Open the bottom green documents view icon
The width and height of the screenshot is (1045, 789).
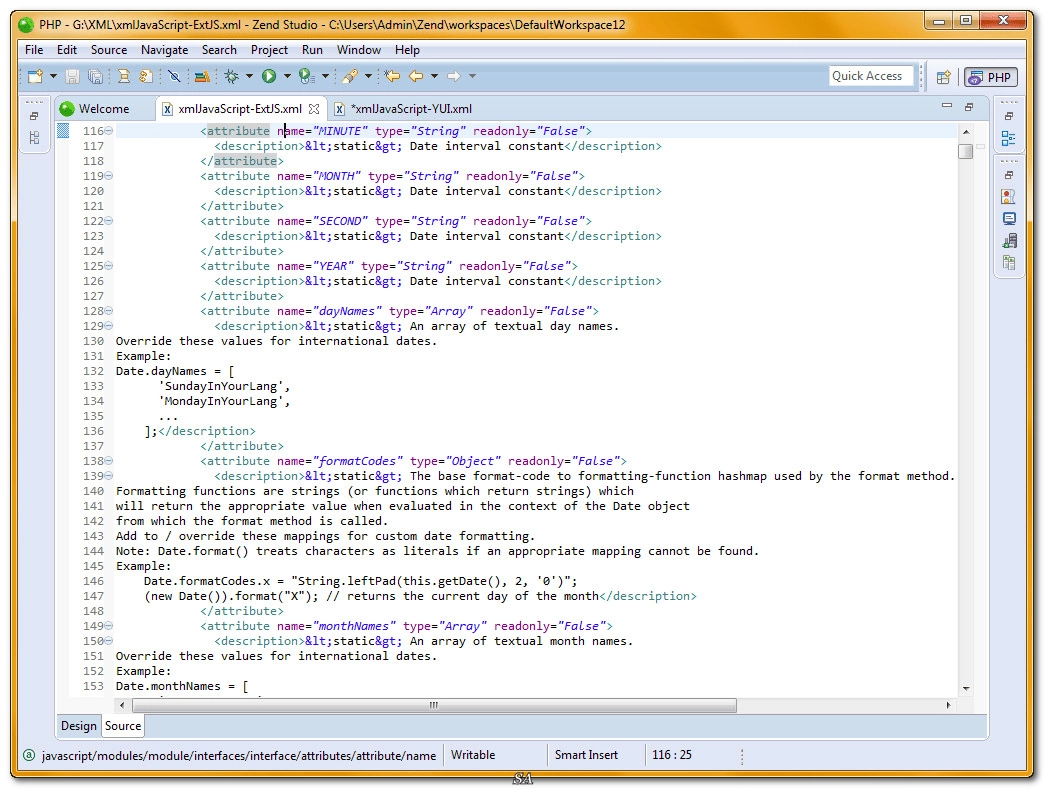[x=1009, y=263]
